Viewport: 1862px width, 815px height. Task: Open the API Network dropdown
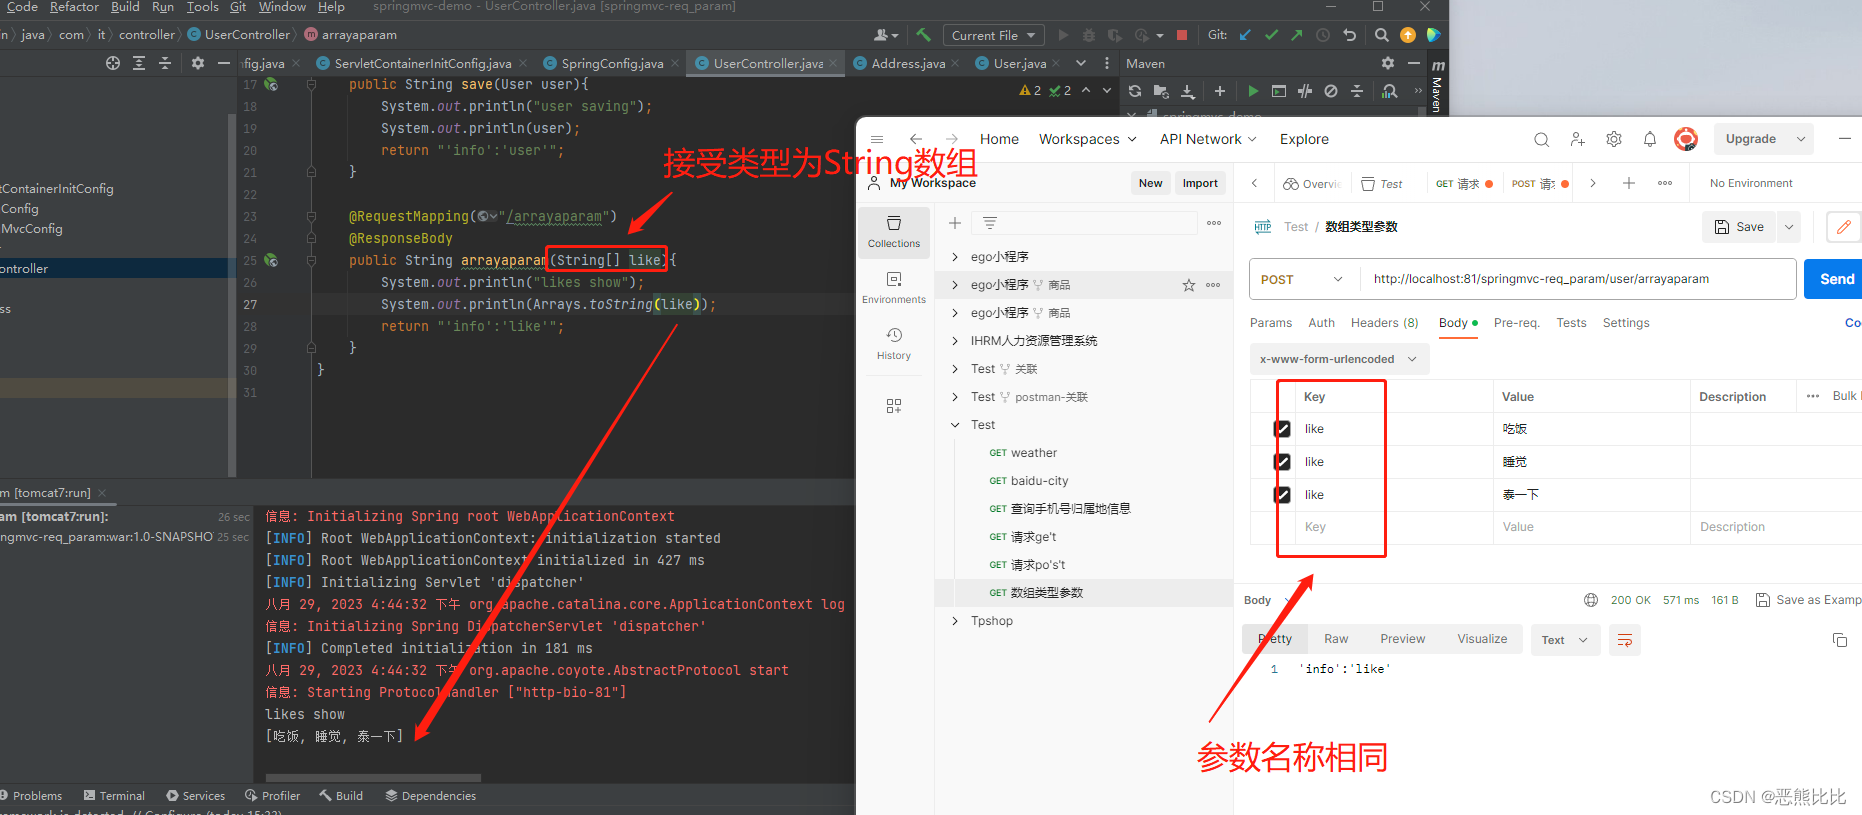pyautogui.click(x=1208, y=139)
